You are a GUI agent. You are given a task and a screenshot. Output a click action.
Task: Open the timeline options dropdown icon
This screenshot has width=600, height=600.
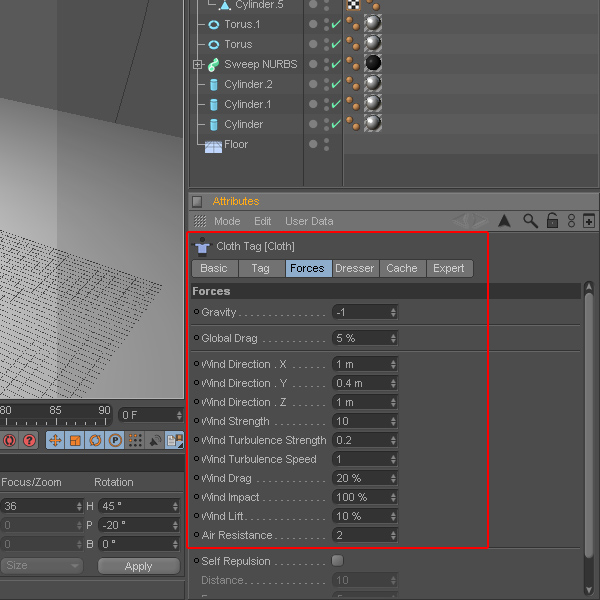click(x=174, y=440)
